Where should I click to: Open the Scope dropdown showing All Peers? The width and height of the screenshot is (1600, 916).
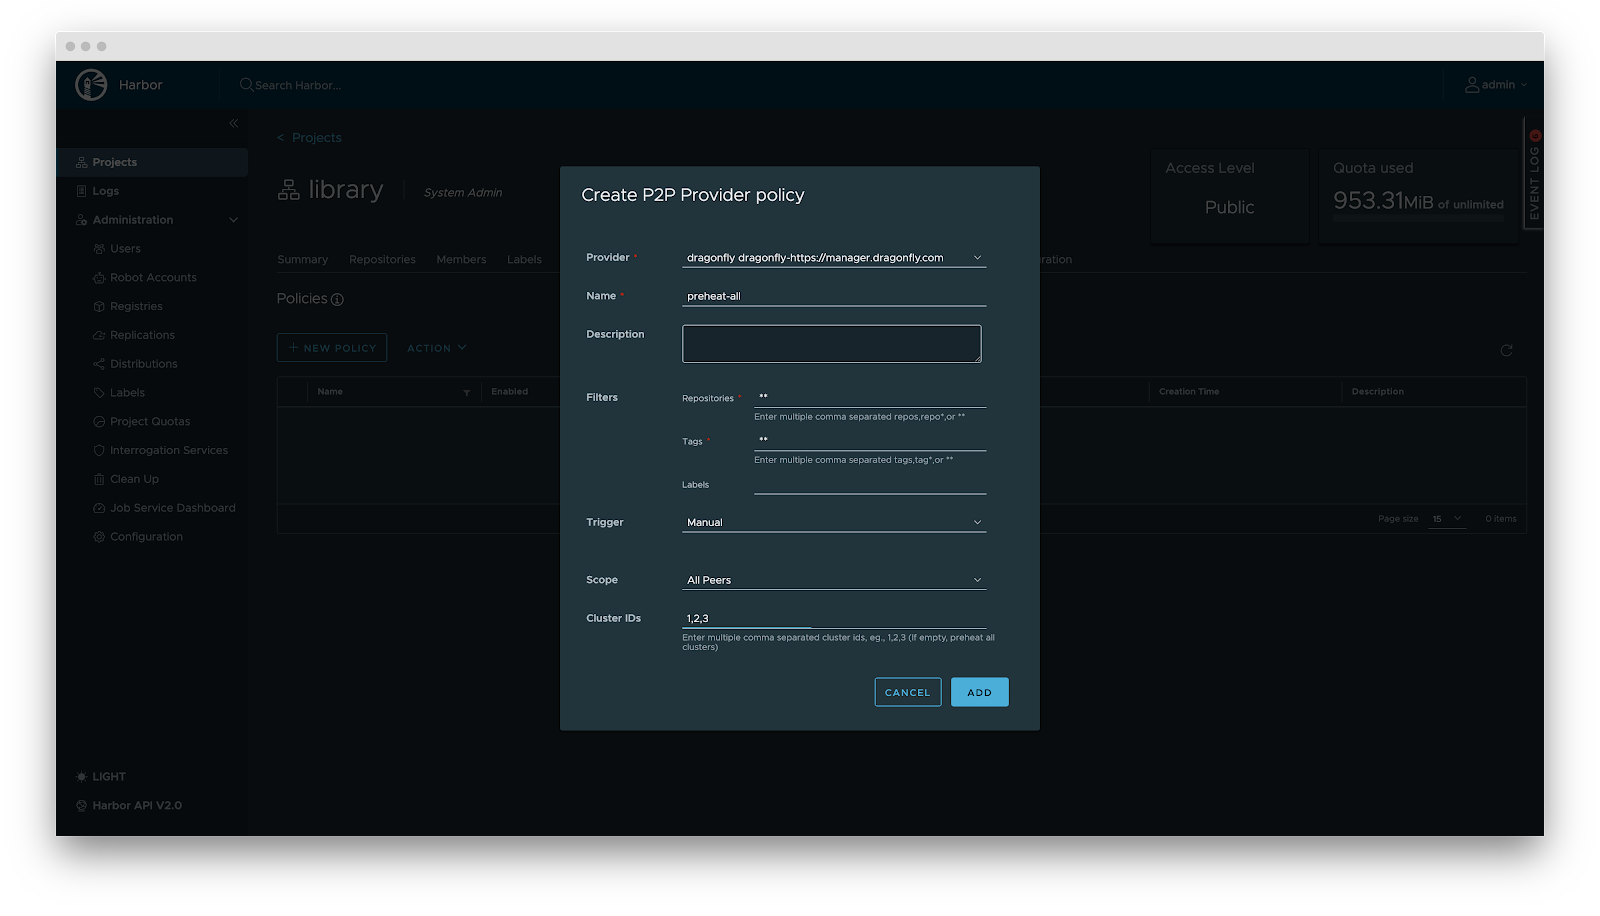point(834,580)
